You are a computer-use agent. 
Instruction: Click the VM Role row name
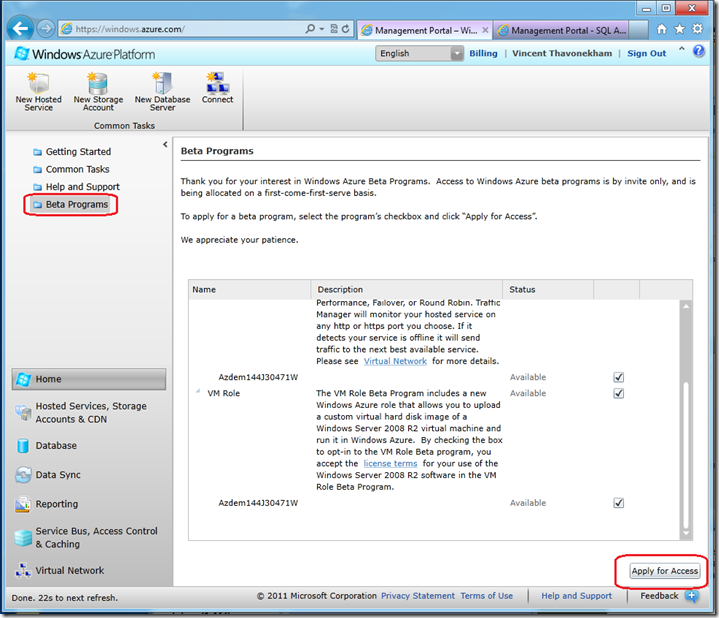[224, 393]
